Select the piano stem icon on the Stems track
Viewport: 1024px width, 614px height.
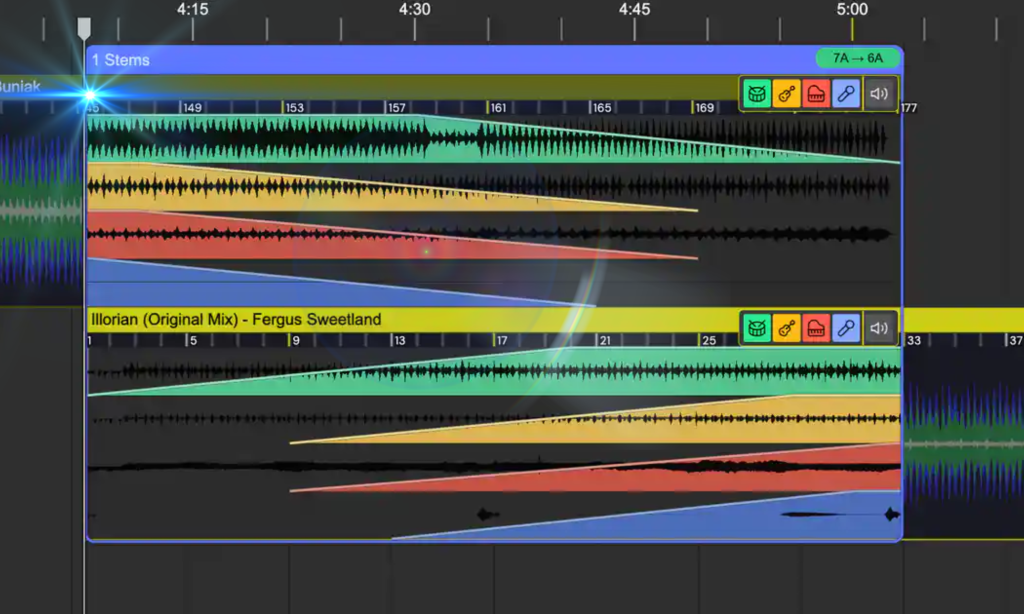(817, 93)
